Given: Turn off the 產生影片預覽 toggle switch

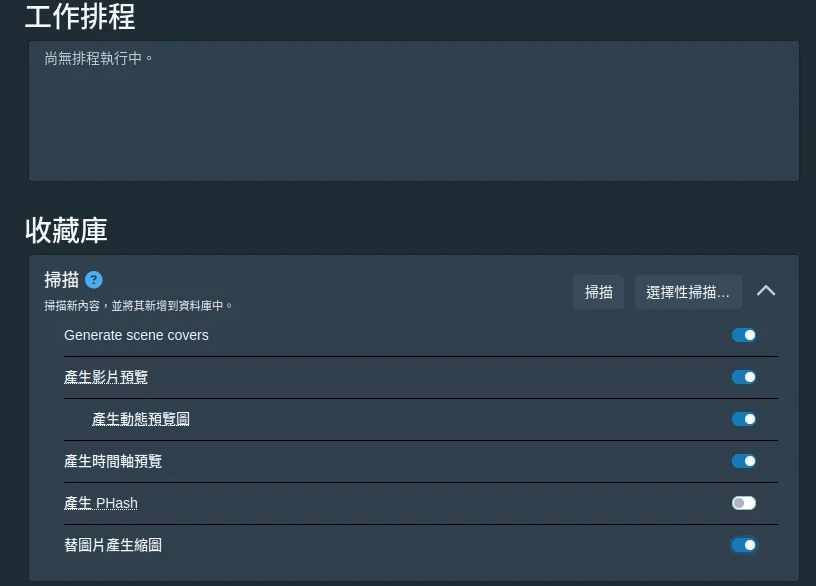Looking at the screenshot, I should pos(743,377).
